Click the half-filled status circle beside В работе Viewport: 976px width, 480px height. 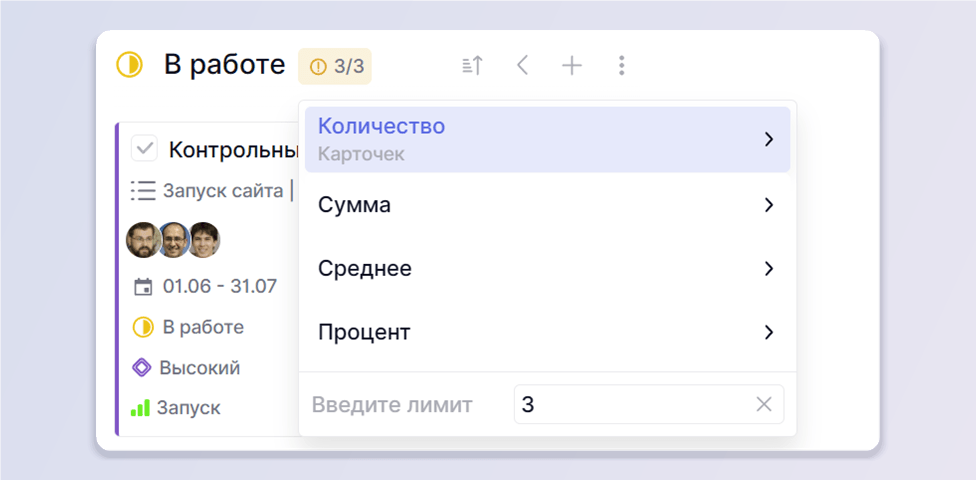129,65
